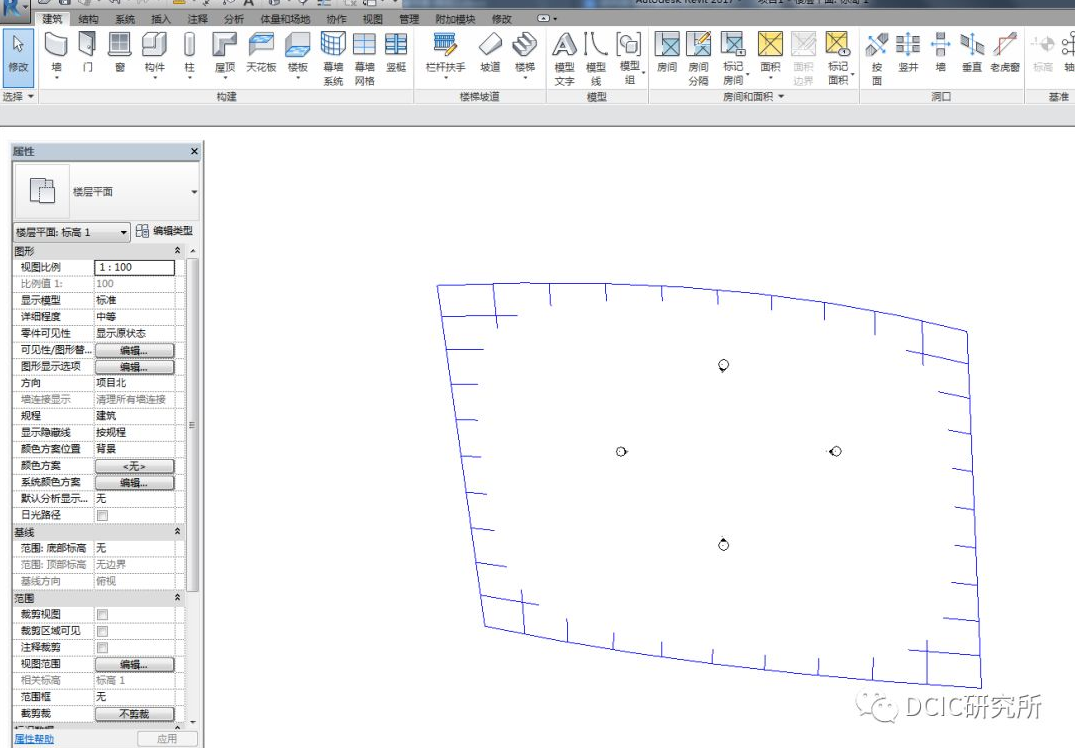Screen dimensions: 1075x748
Task: Select the 模型文字 model text tool
Action: tap(564, 59)
